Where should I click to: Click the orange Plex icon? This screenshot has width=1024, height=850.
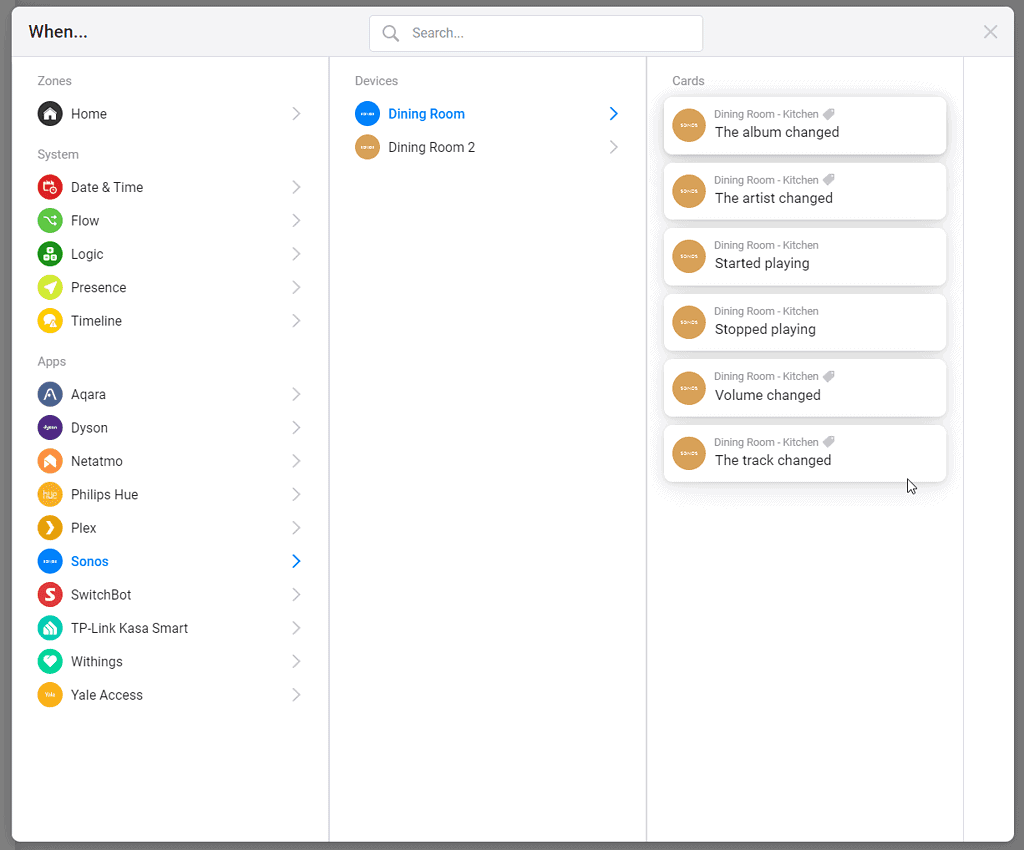(50, 528)
